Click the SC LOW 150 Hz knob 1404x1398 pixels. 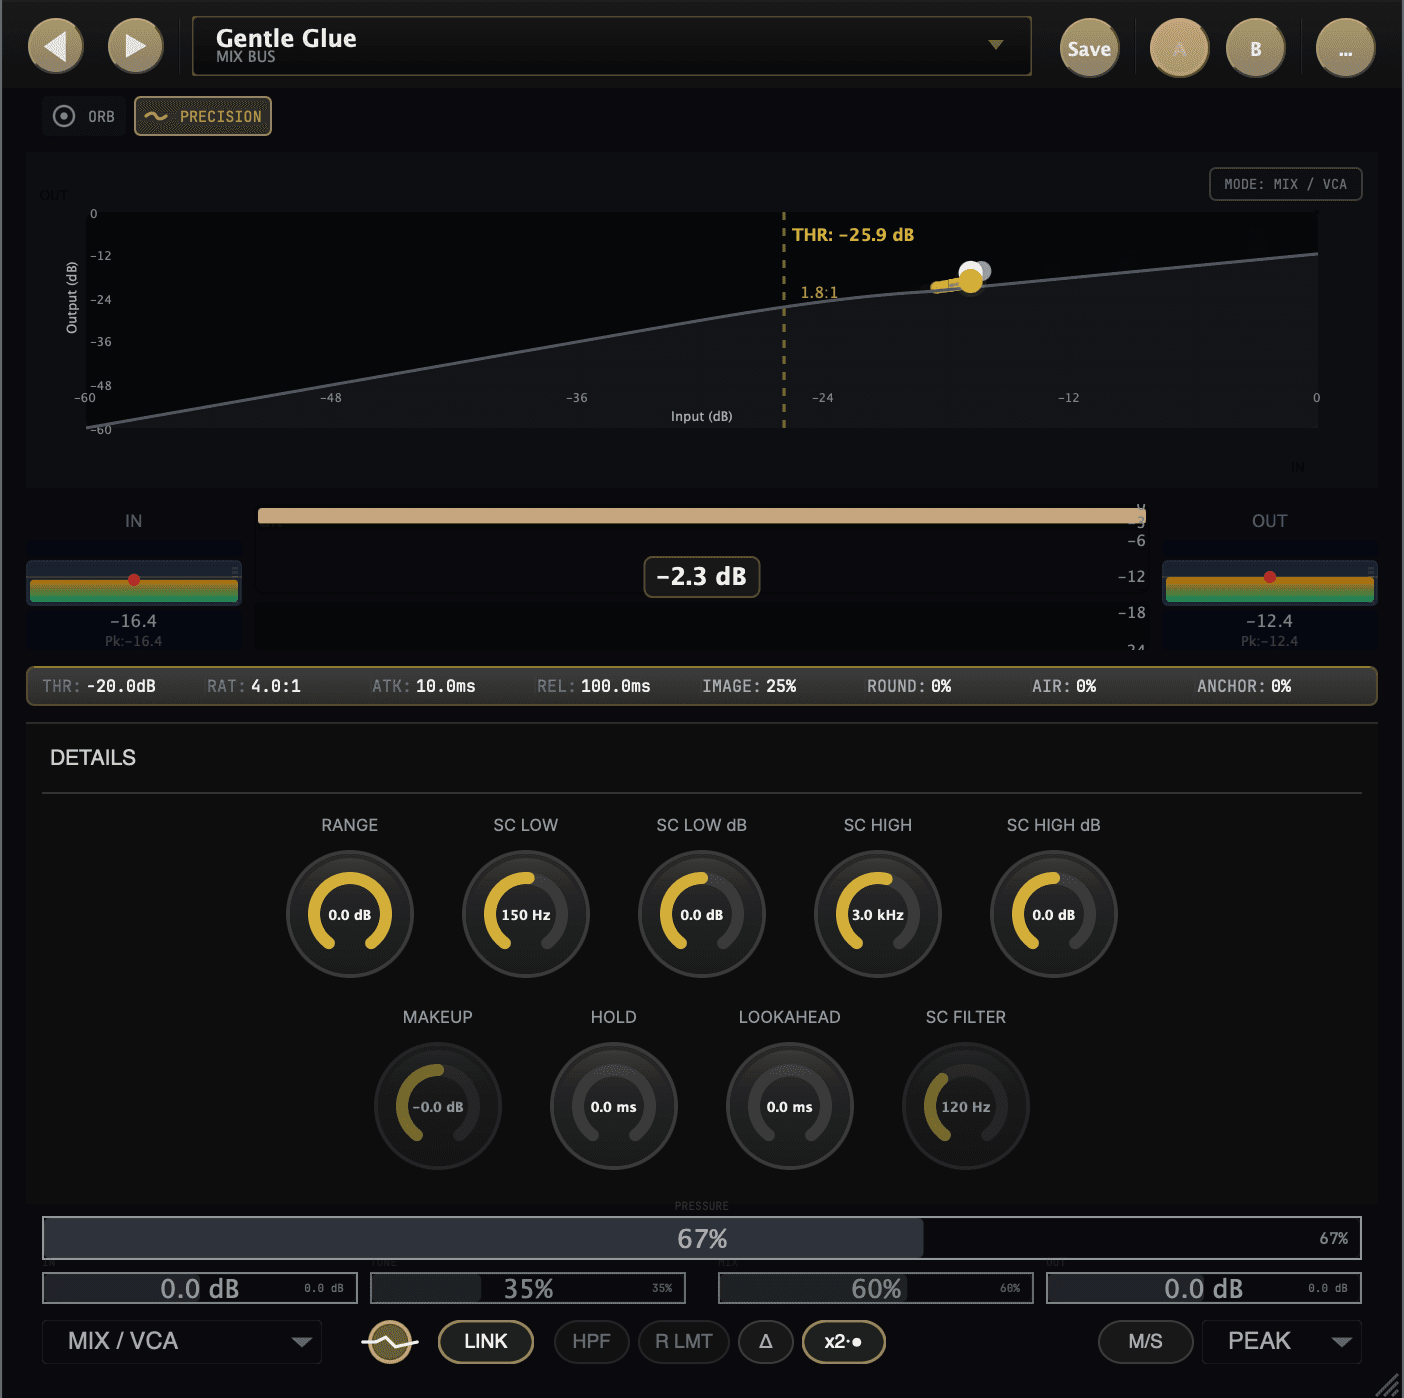click(x=526, y=914)
